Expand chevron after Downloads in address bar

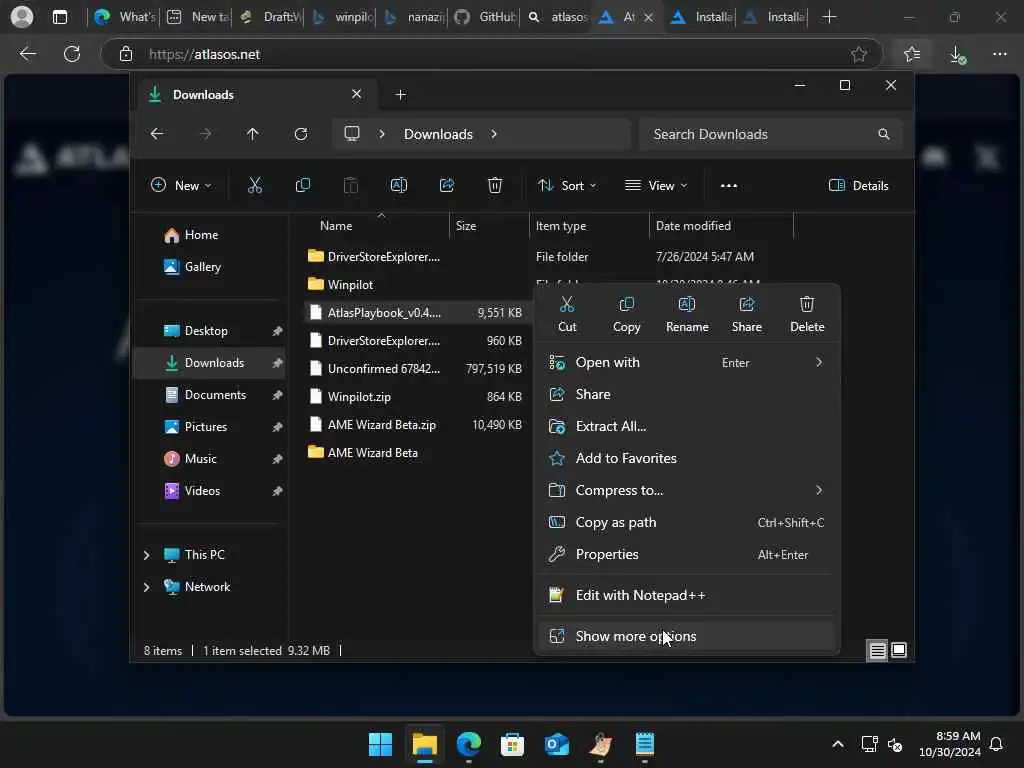[494, 134]
